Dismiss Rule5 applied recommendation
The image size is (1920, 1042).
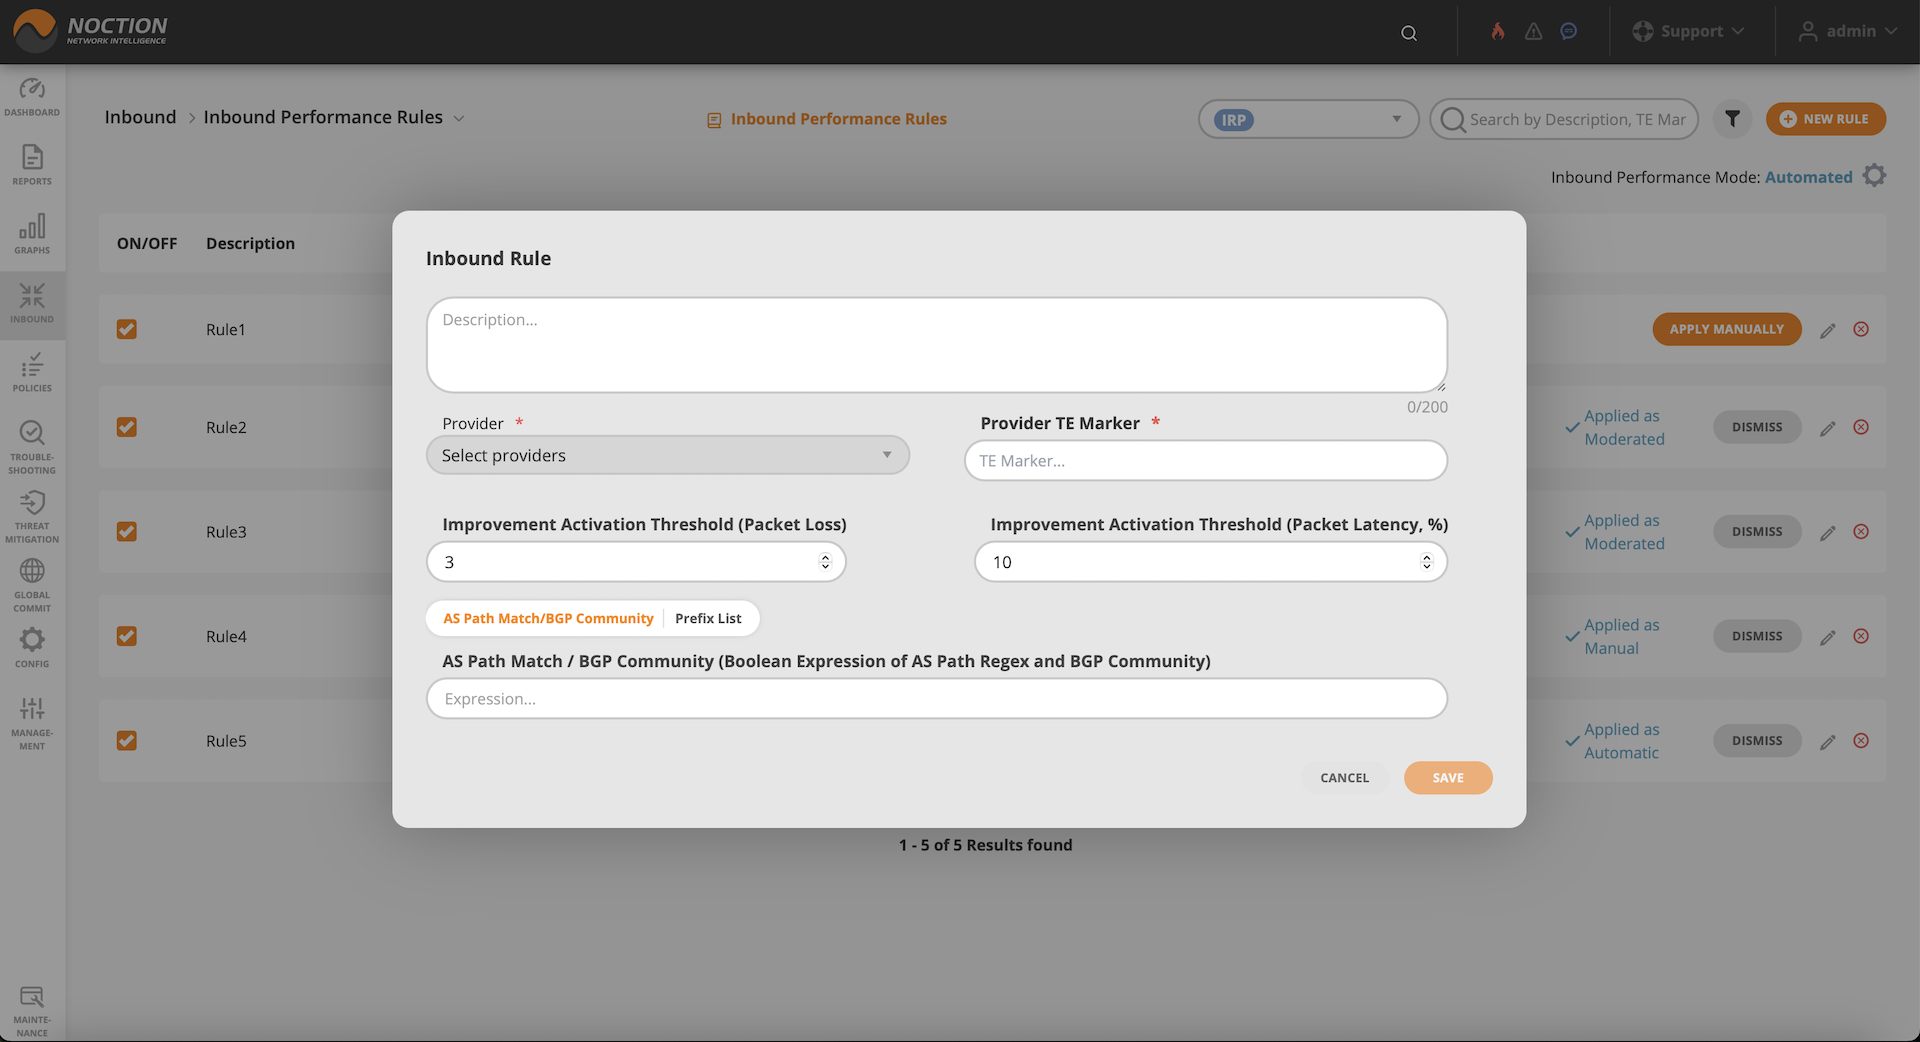coord(1757,741)
